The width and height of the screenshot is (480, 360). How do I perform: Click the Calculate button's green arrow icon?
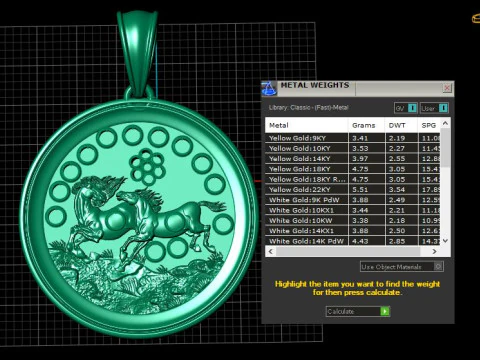385,311
